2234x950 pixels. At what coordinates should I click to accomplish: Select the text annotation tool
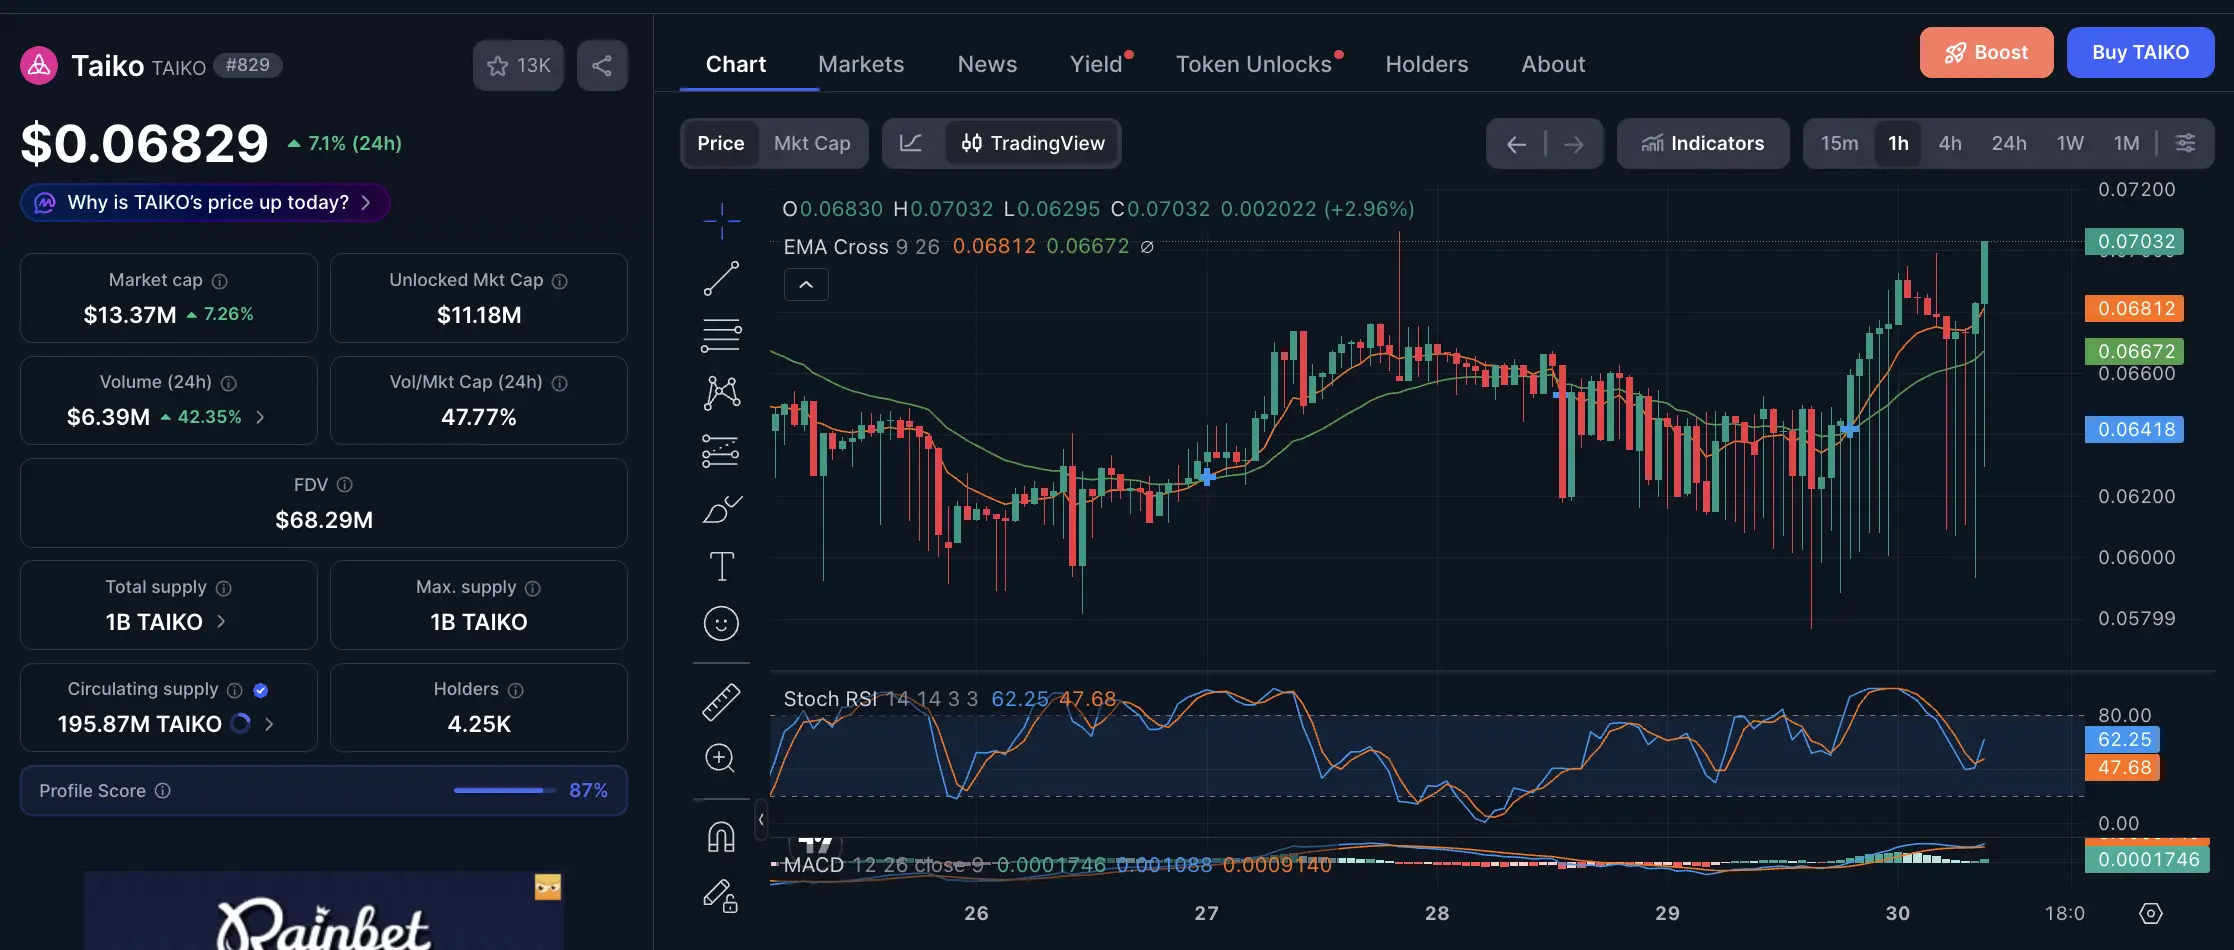[721, 566]
